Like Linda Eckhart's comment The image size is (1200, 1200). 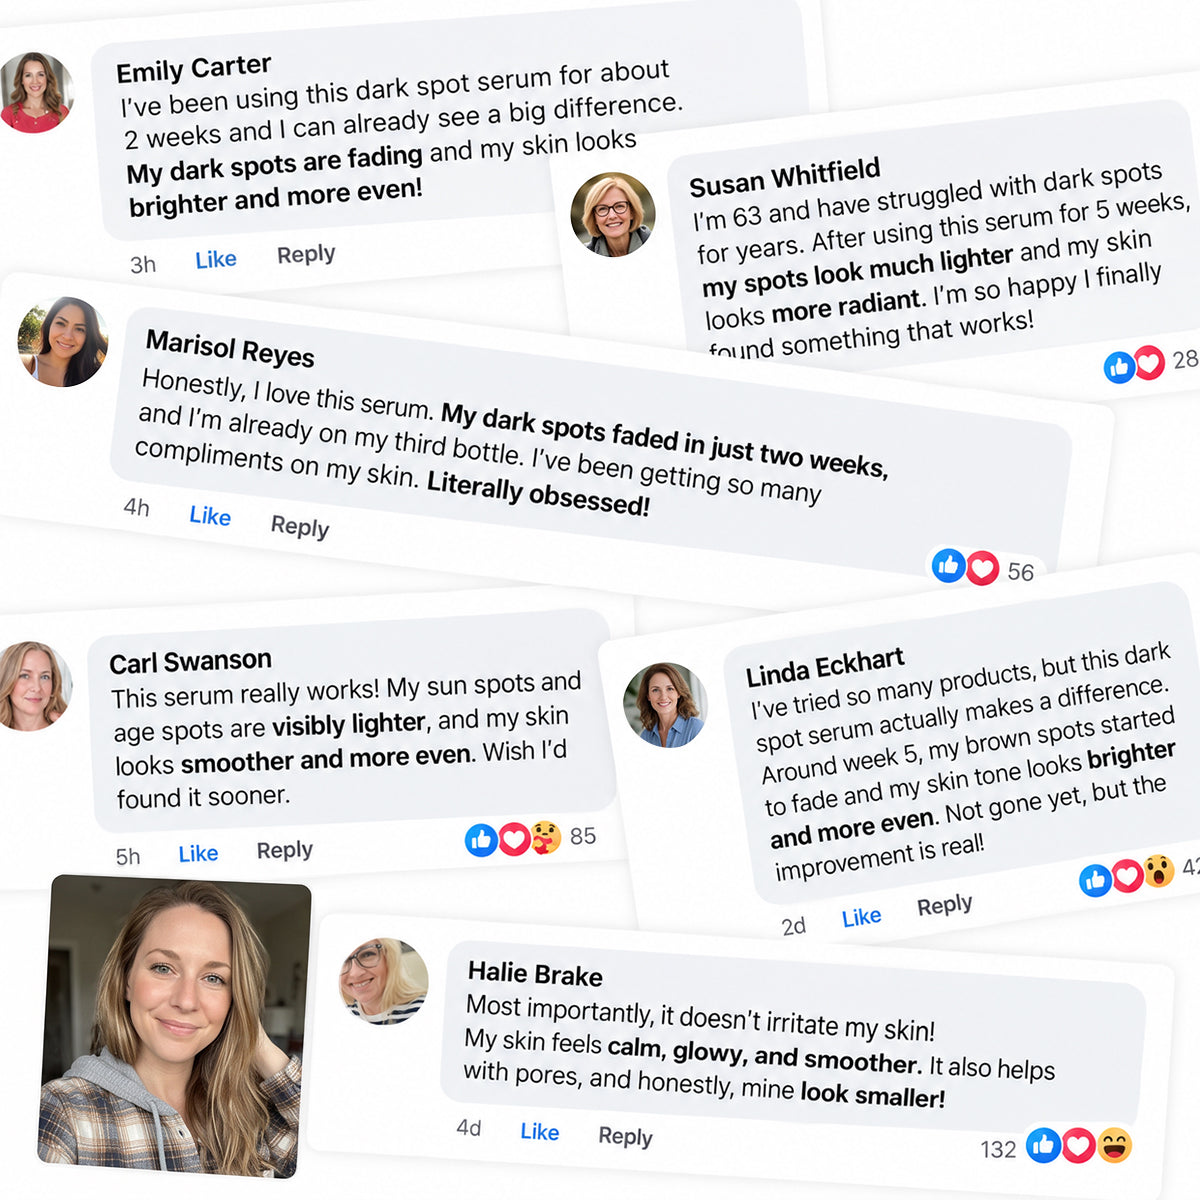click(861, 917)
